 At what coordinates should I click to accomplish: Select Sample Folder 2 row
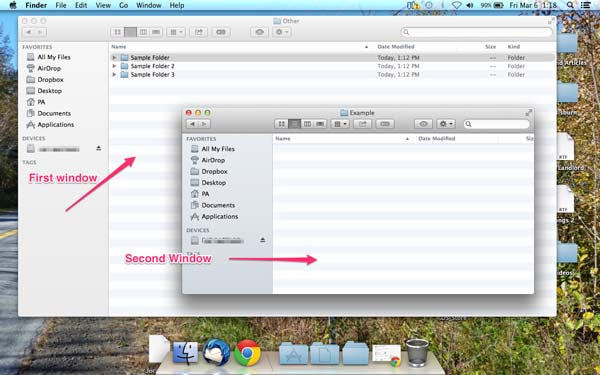(332, 66)
